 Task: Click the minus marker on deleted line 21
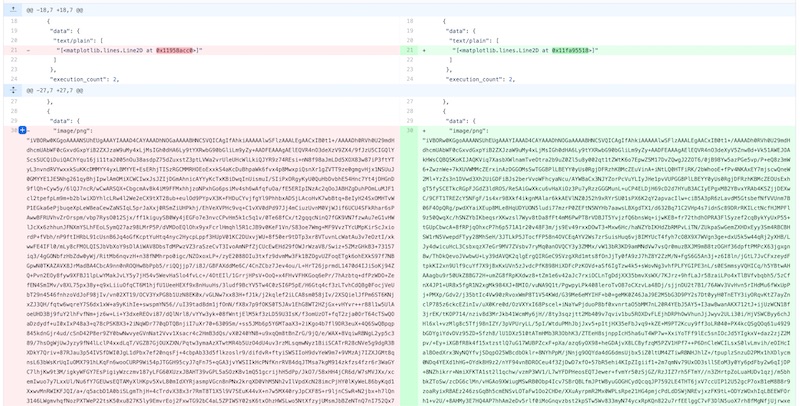[30, 48]
